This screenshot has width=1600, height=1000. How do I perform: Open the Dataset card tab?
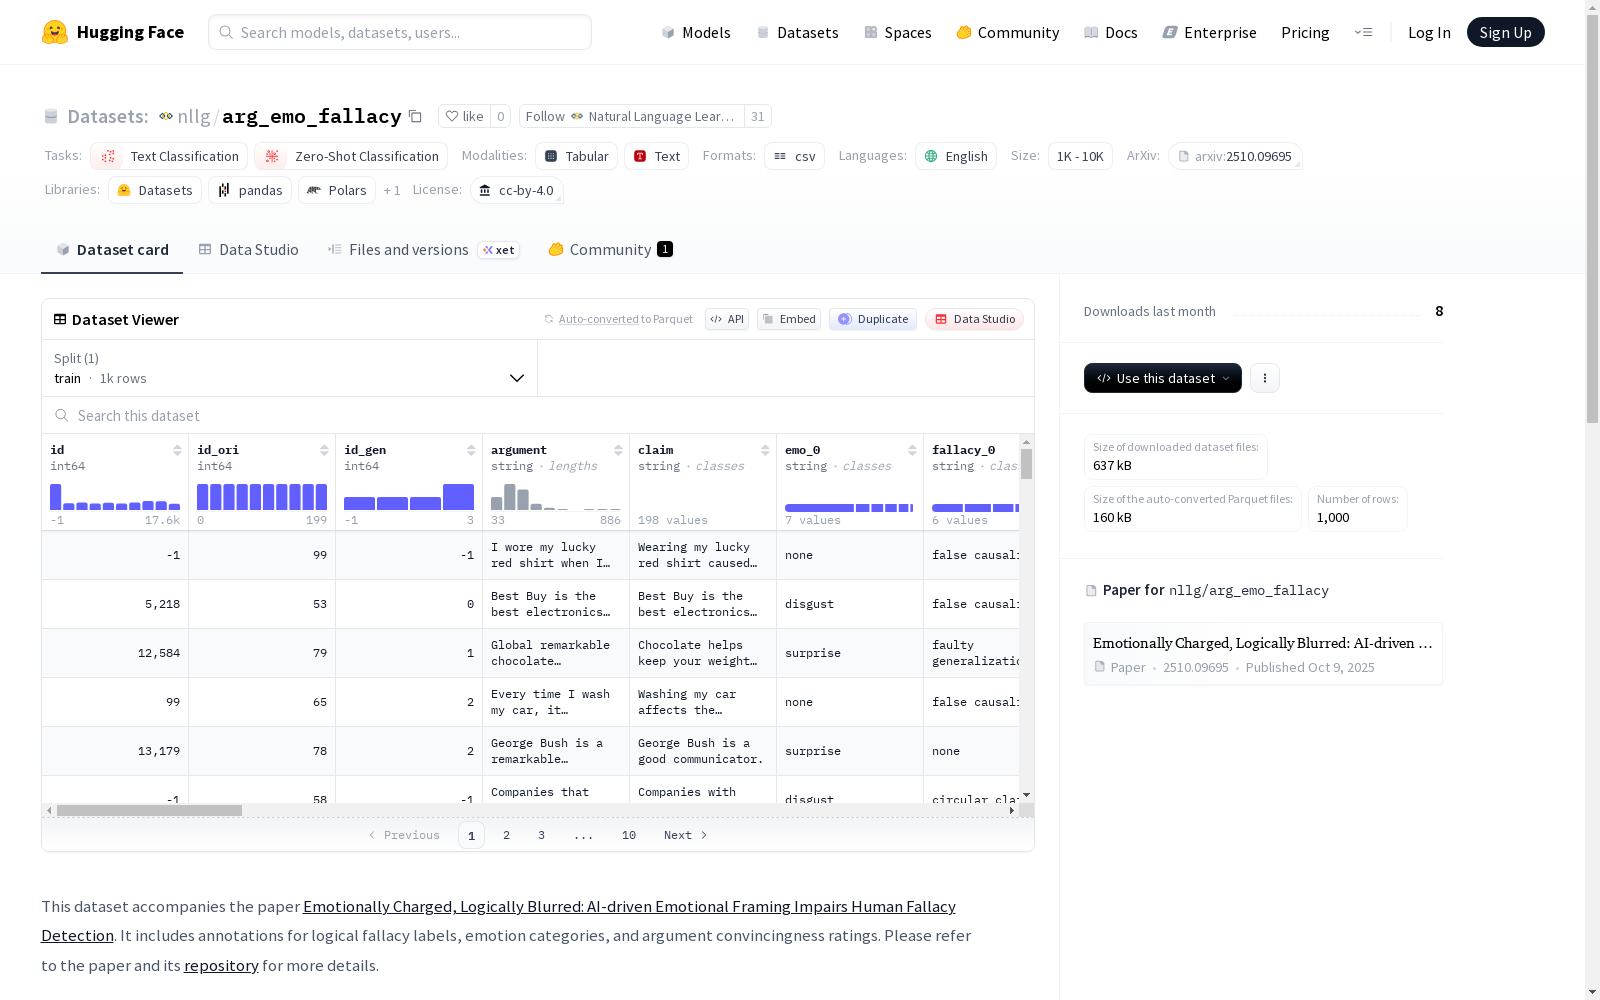pyautogui.click(x=112, y=250)
